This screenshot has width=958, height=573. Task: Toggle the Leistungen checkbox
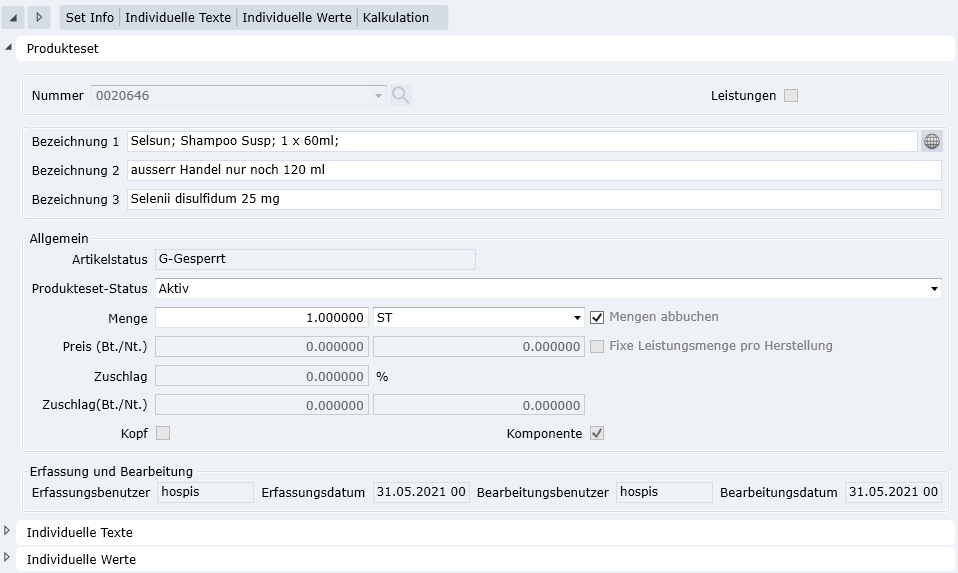pyautogui.click(x=791, y=96)
